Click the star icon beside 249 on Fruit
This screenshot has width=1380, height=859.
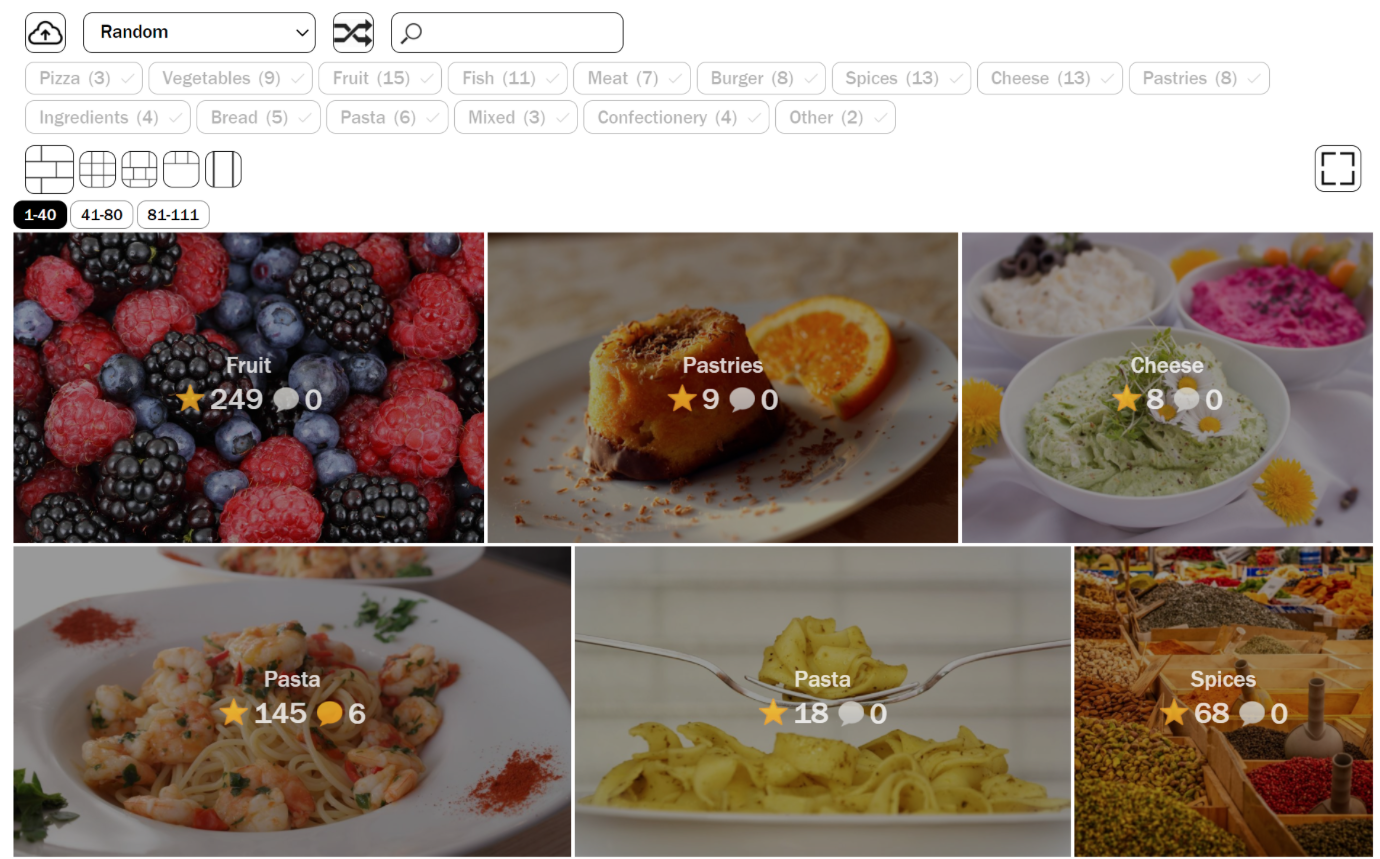click(x=190, y=399)
